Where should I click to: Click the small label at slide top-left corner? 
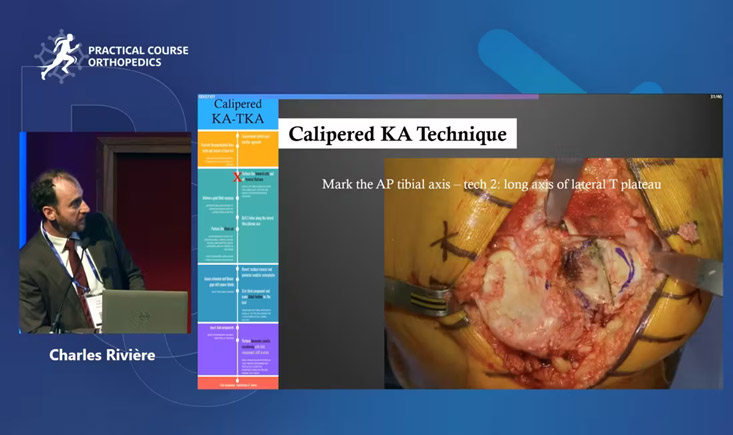(208, 97)
